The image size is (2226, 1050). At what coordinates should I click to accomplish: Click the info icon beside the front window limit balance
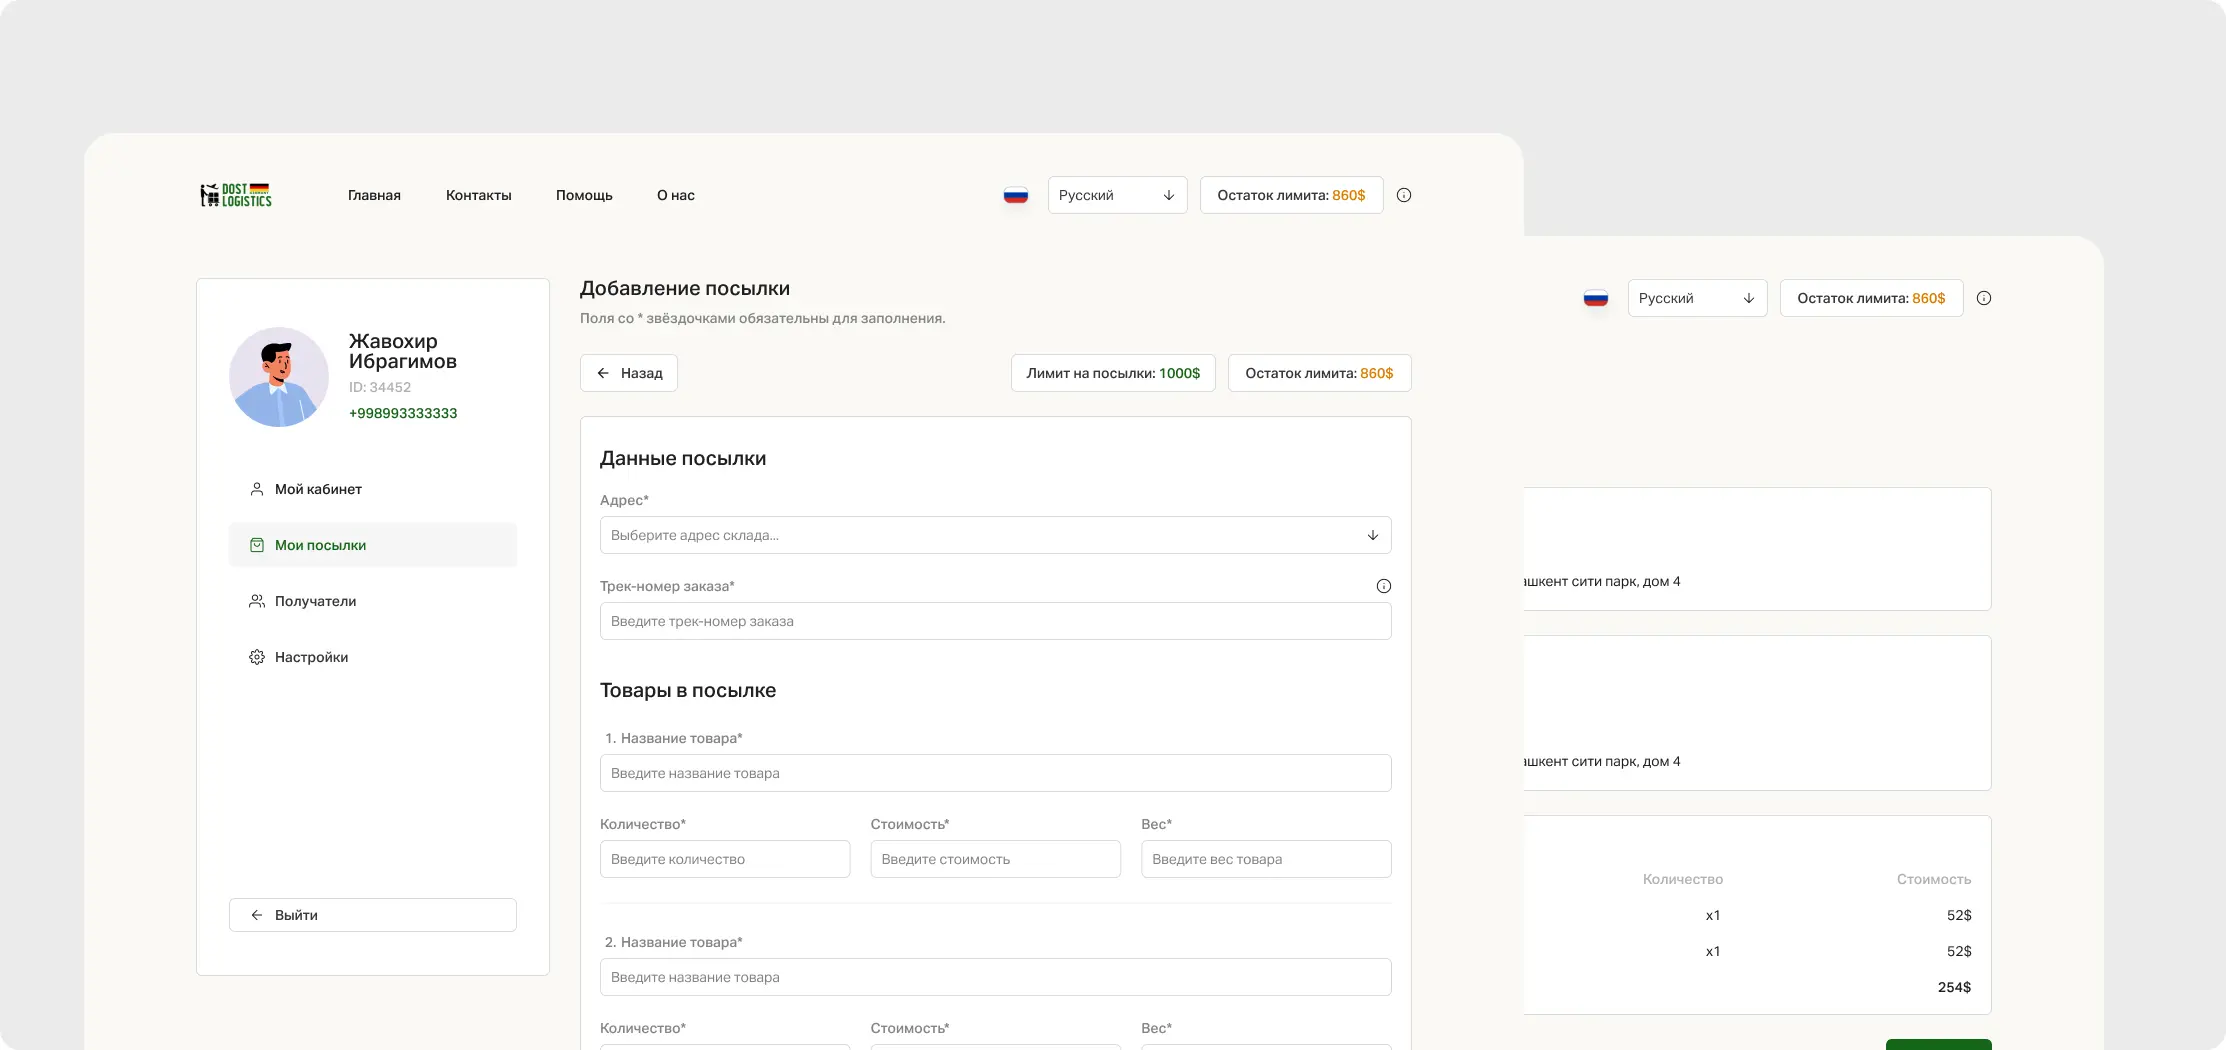(x=1404, y=195)
